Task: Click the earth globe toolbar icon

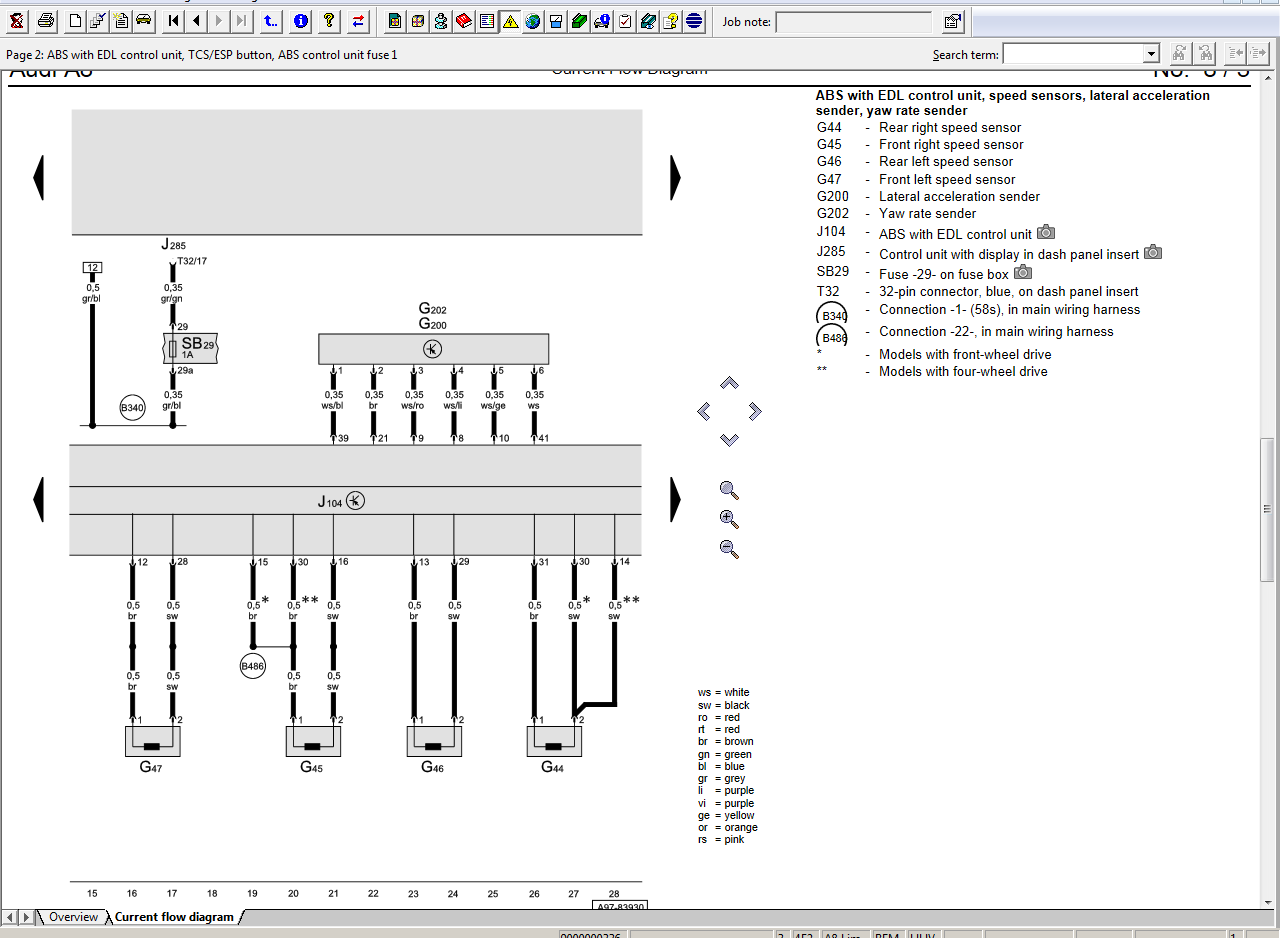Action: pos(533,20)
